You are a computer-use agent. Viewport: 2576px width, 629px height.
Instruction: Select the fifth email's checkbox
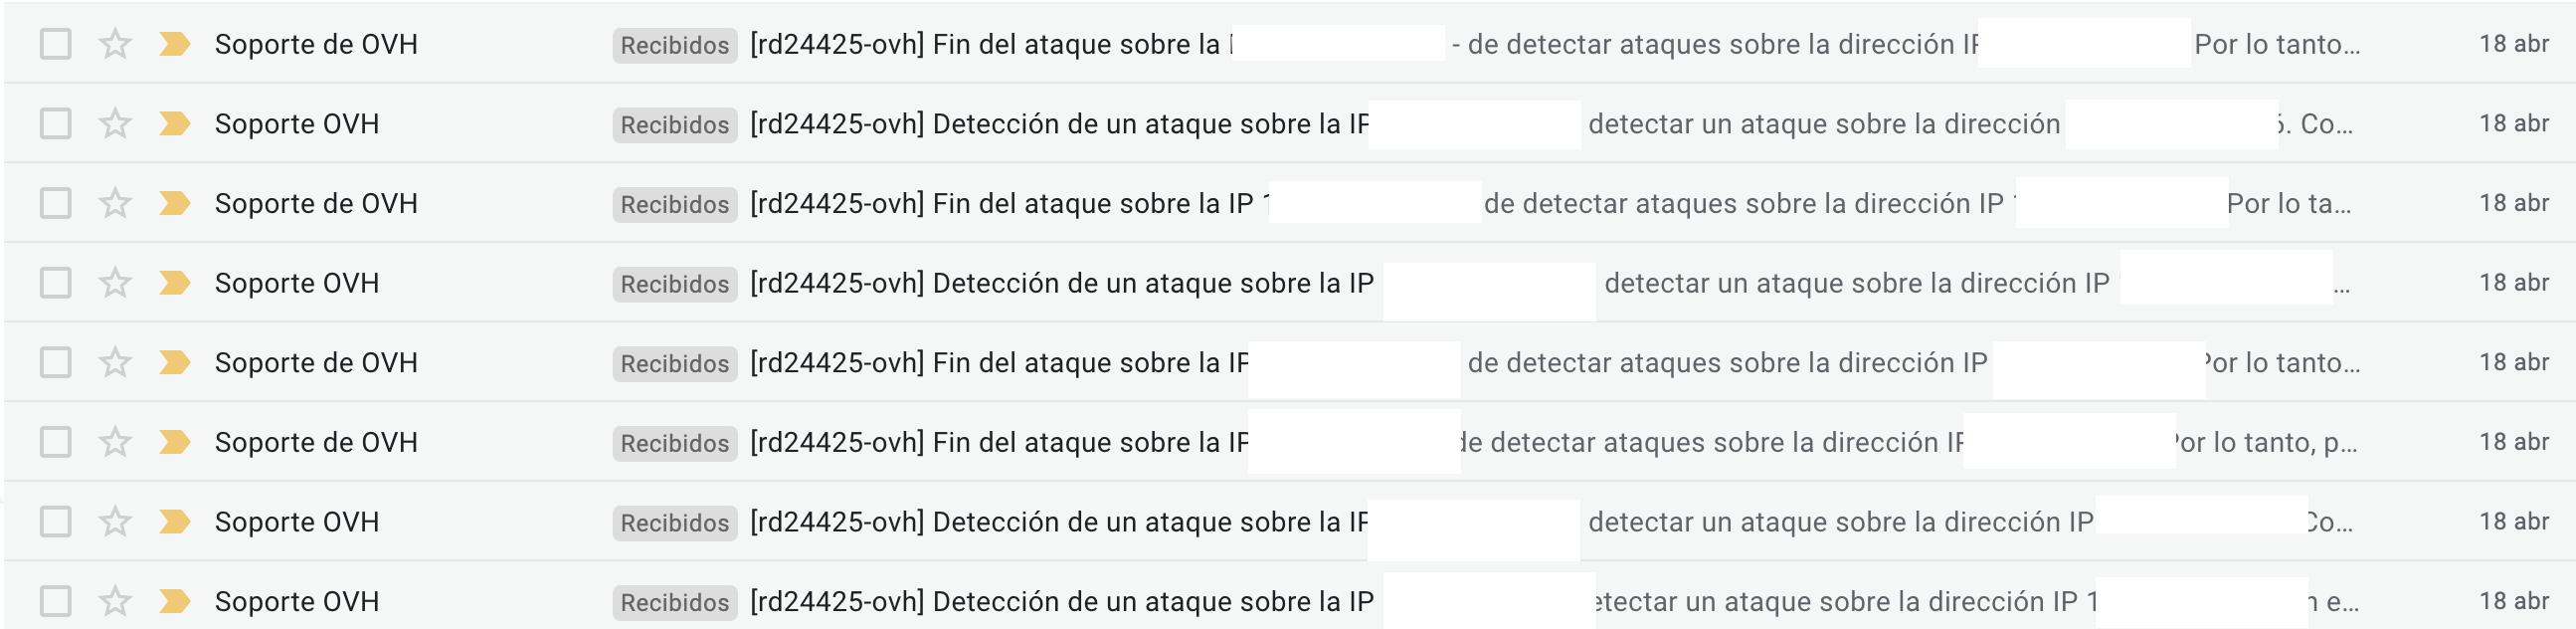click(x=56, y=362)
